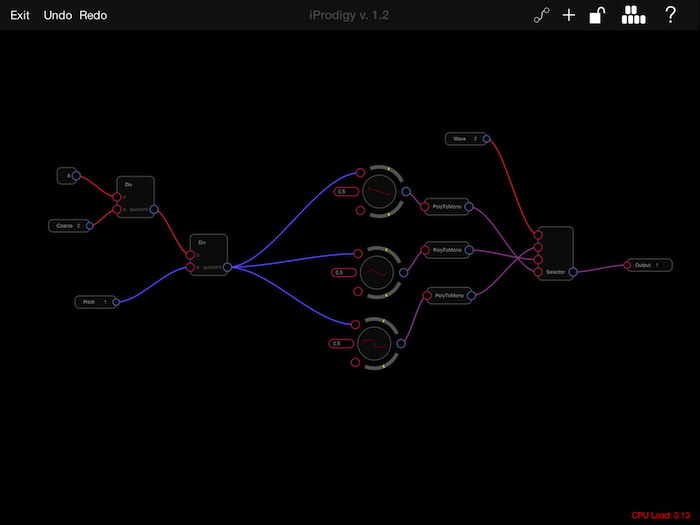
Task: Select the Wave 2 parameter node
Action: click(x=466, y=139)
